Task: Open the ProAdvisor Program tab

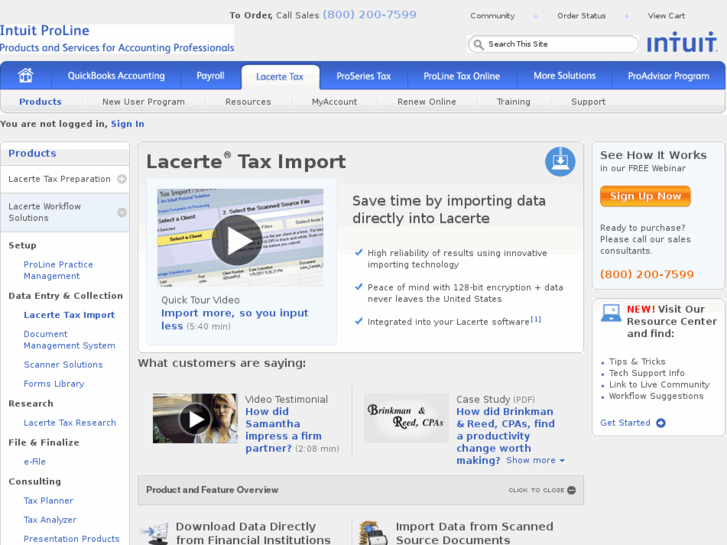Action: coord(668,76)
